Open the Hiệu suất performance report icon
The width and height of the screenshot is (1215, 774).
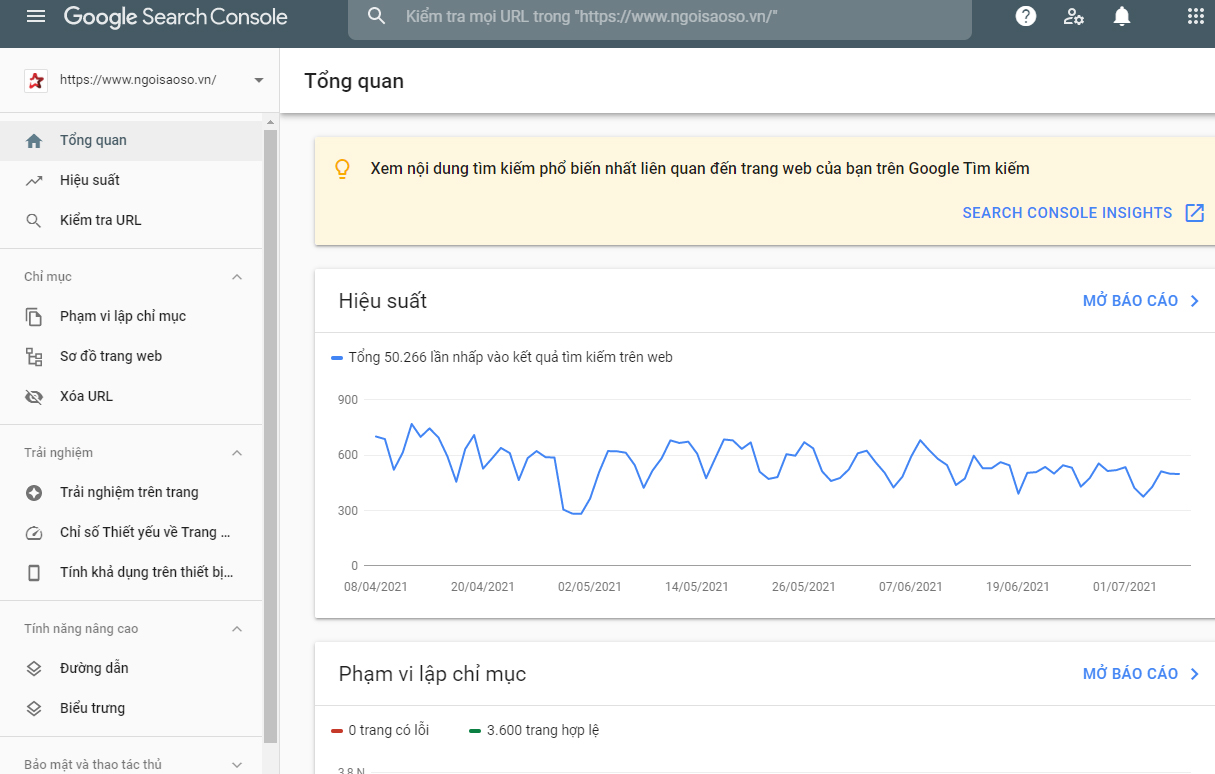[34, 180]
